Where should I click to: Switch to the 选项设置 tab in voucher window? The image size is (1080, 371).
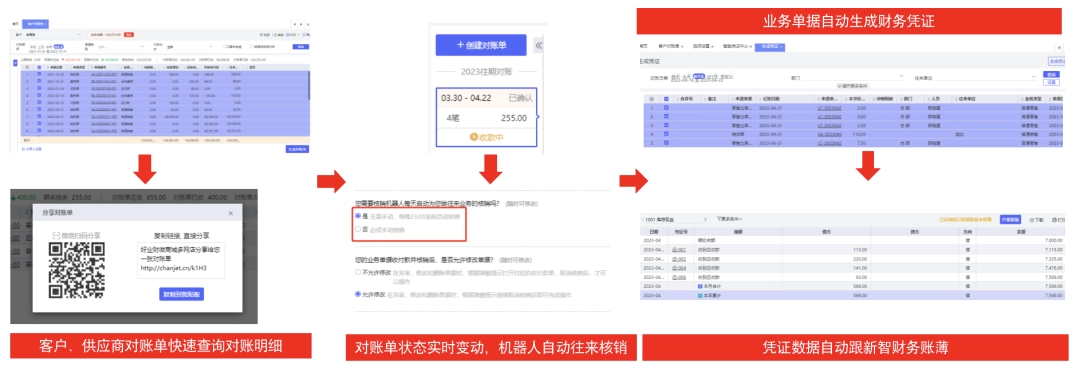point(701,45)
